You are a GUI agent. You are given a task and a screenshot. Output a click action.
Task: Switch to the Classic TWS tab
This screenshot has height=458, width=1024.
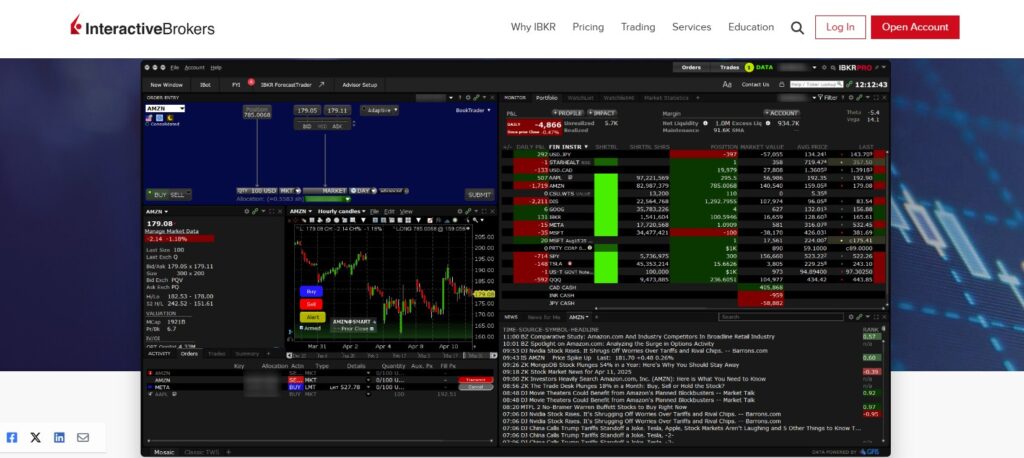[x=202, y=451]
